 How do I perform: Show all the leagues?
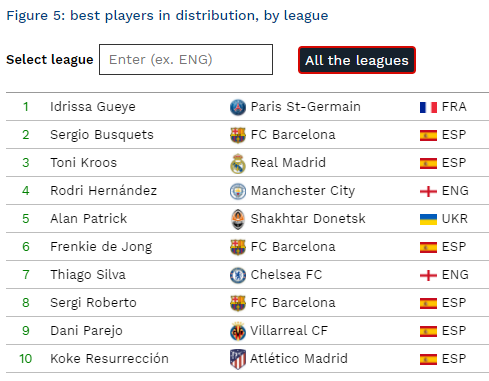pyautogui.click(x=357, y=60)
